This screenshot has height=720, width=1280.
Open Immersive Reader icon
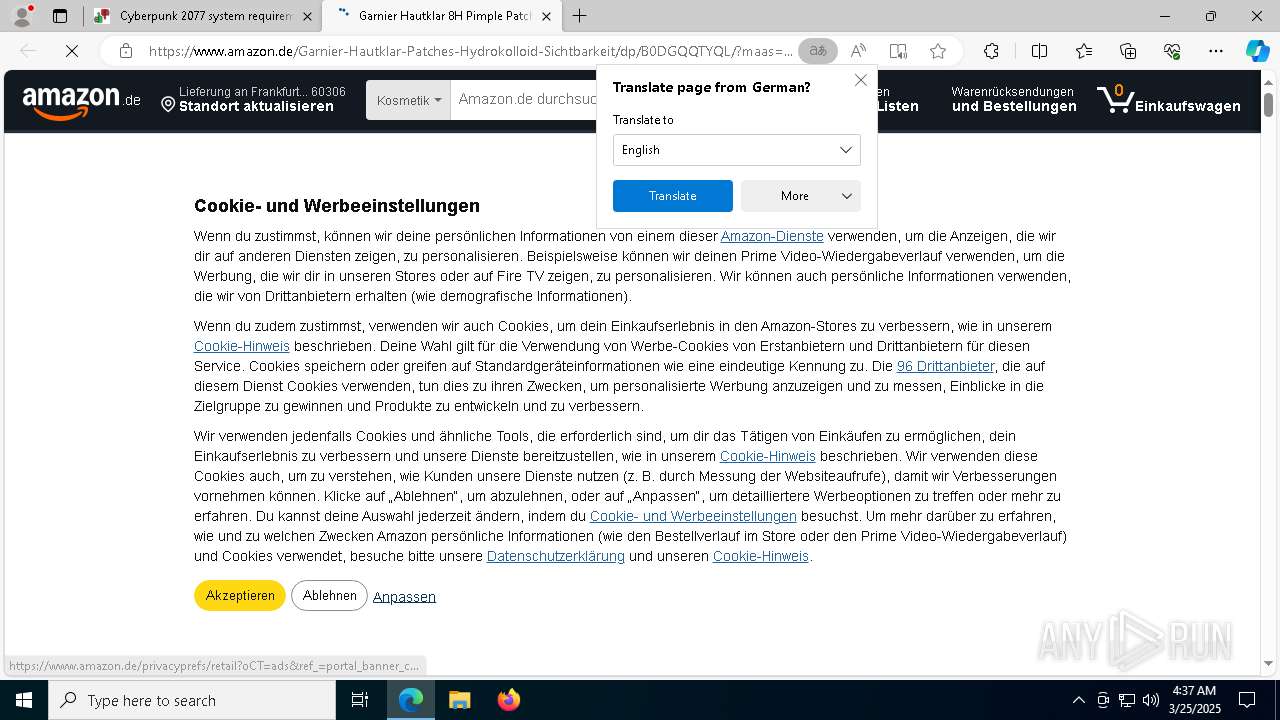(898, 51)
